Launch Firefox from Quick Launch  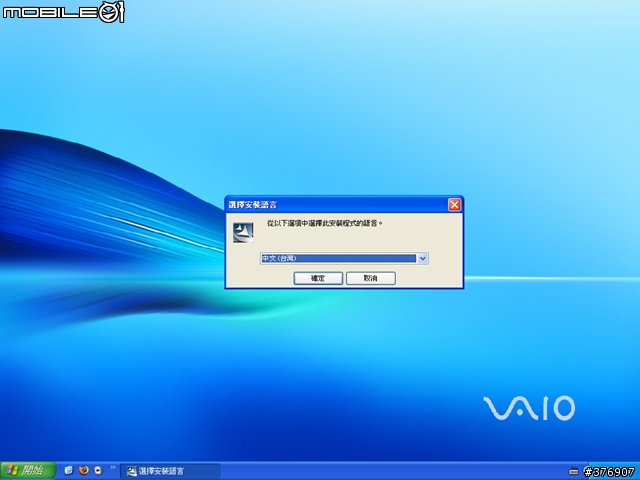[84, 470]
